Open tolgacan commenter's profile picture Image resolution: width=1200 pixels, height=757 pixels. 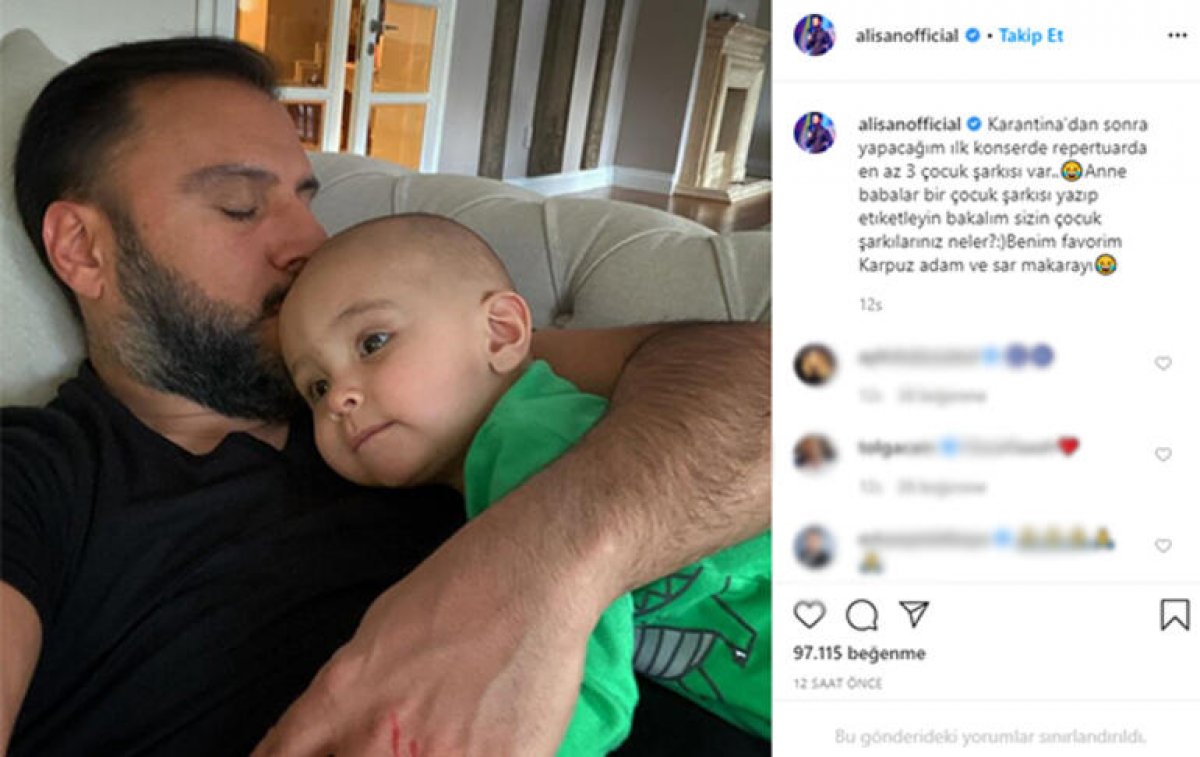pyautogui.click(x=815, y=453)
